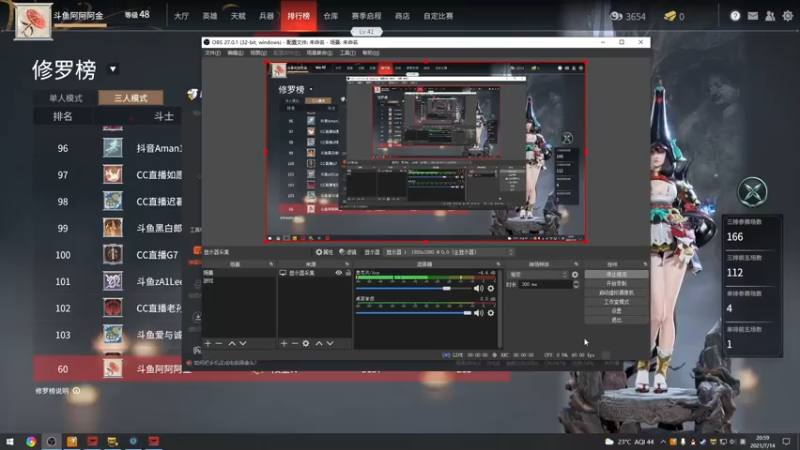Move the scene up with the arrow
The width and height of the screenshot is (800, 450).
[x=232, y=343]
